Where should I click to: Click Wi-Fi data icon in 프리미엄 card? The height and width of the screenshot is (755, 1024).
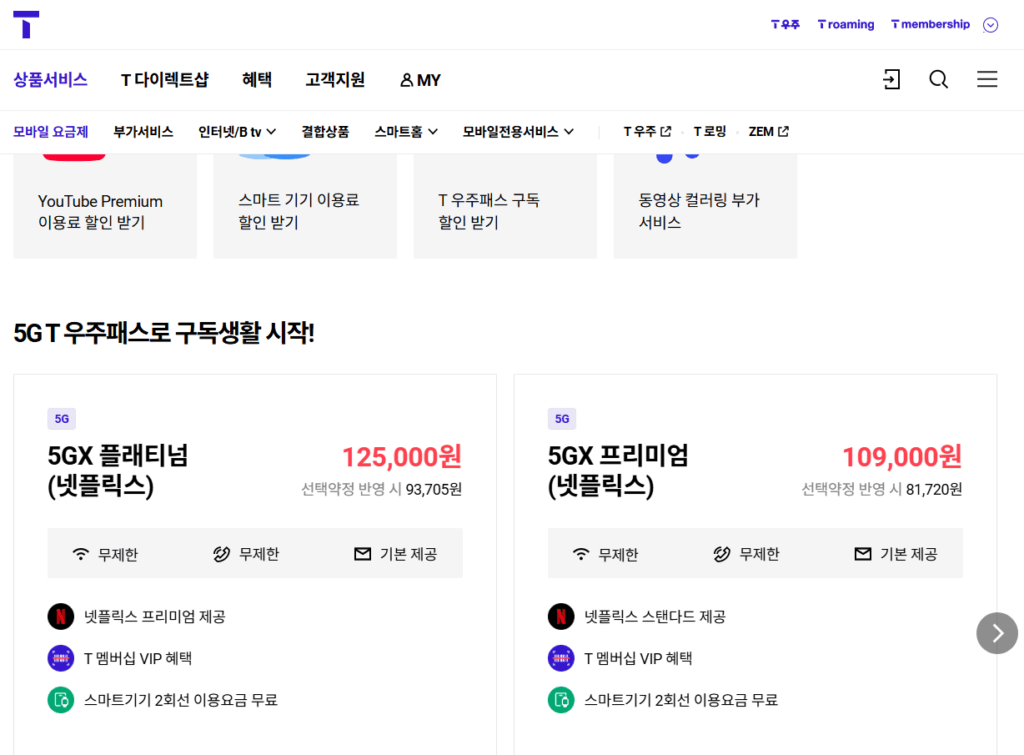581,554
